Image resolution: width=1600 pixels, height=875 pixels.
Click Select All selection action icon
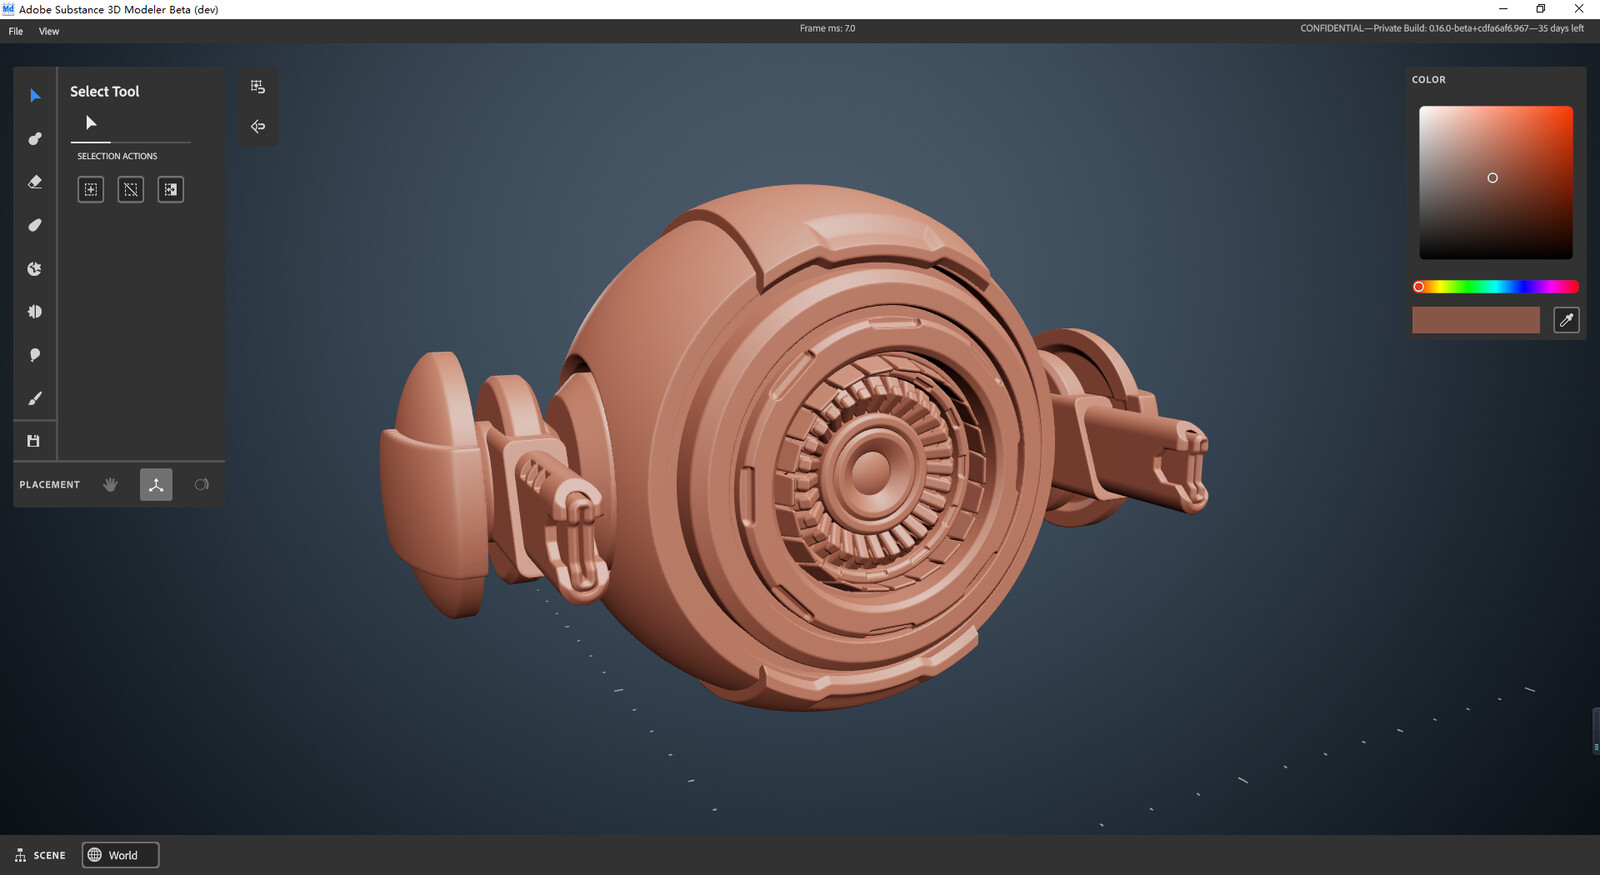tap(91, 189)
